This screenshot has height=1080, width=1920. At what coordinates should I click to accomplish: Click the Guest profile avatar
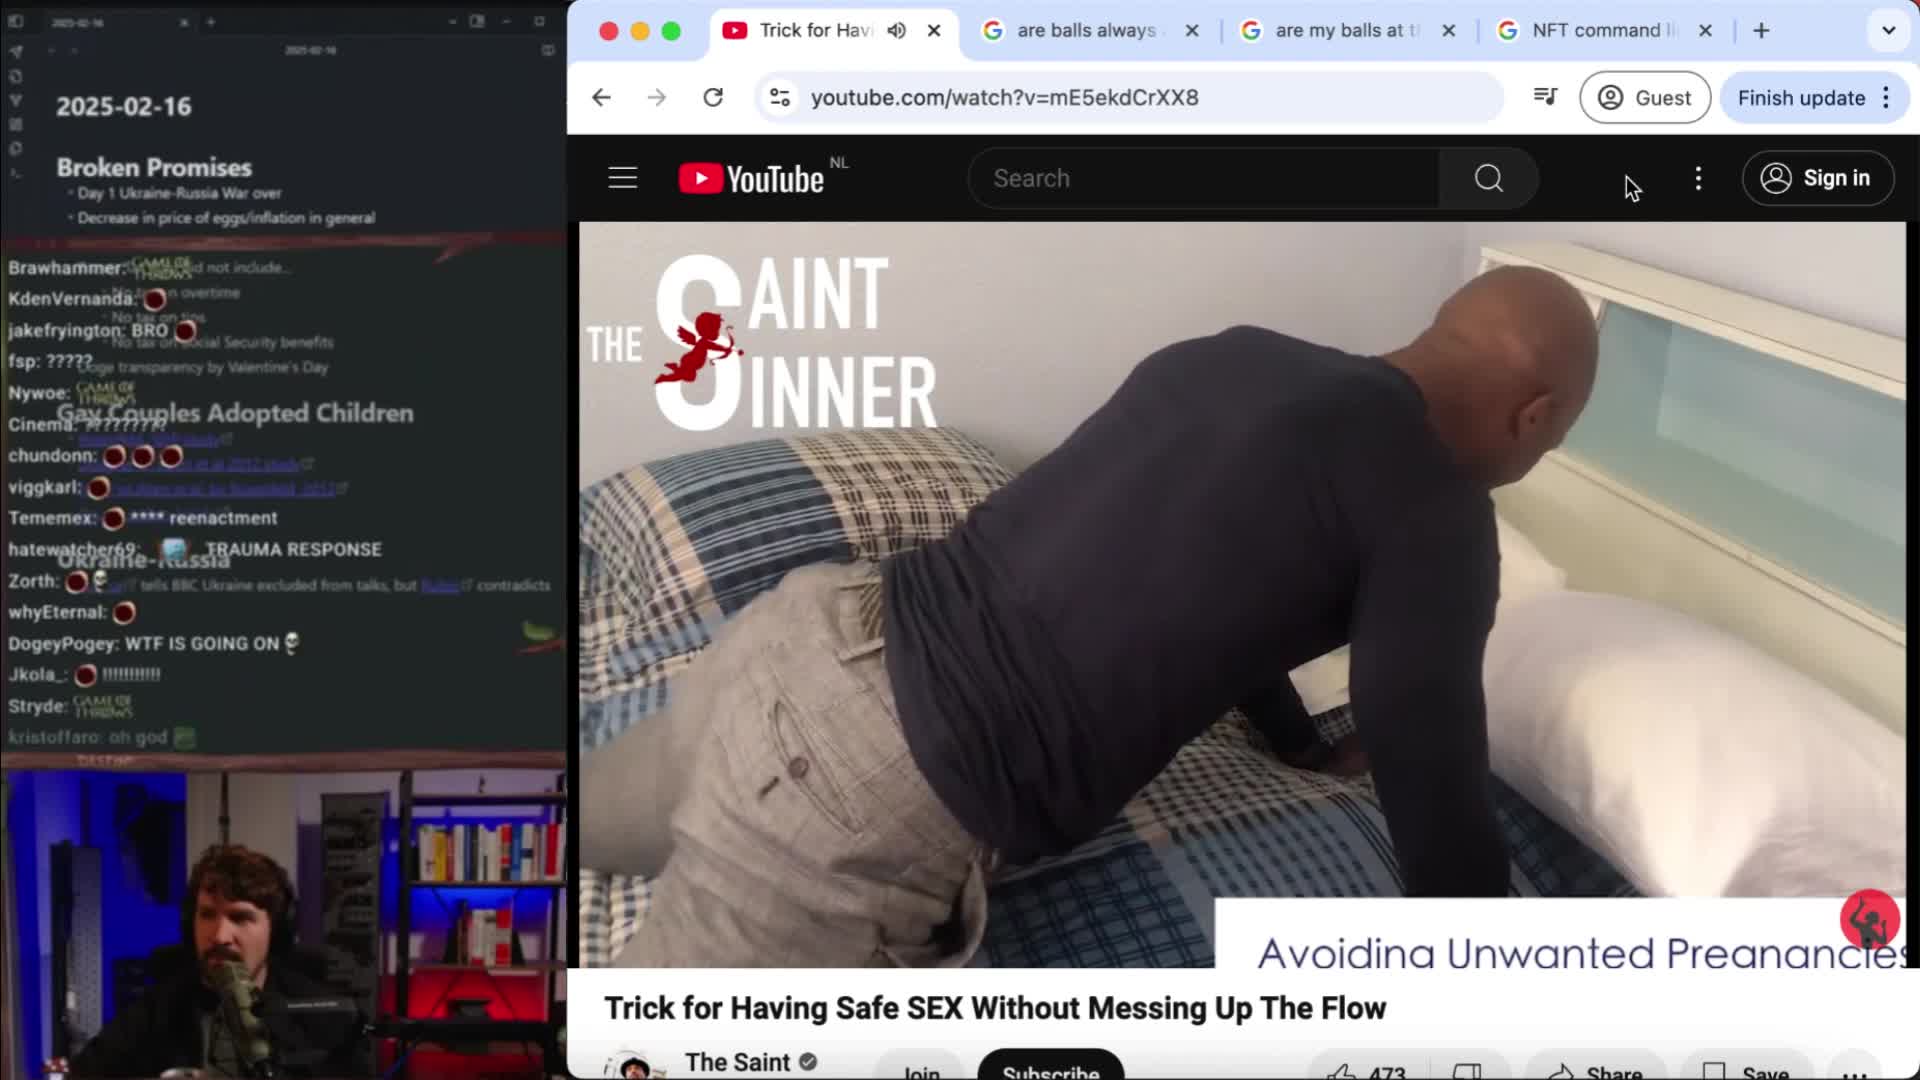pyautogui.click(x=1609, y=97)
